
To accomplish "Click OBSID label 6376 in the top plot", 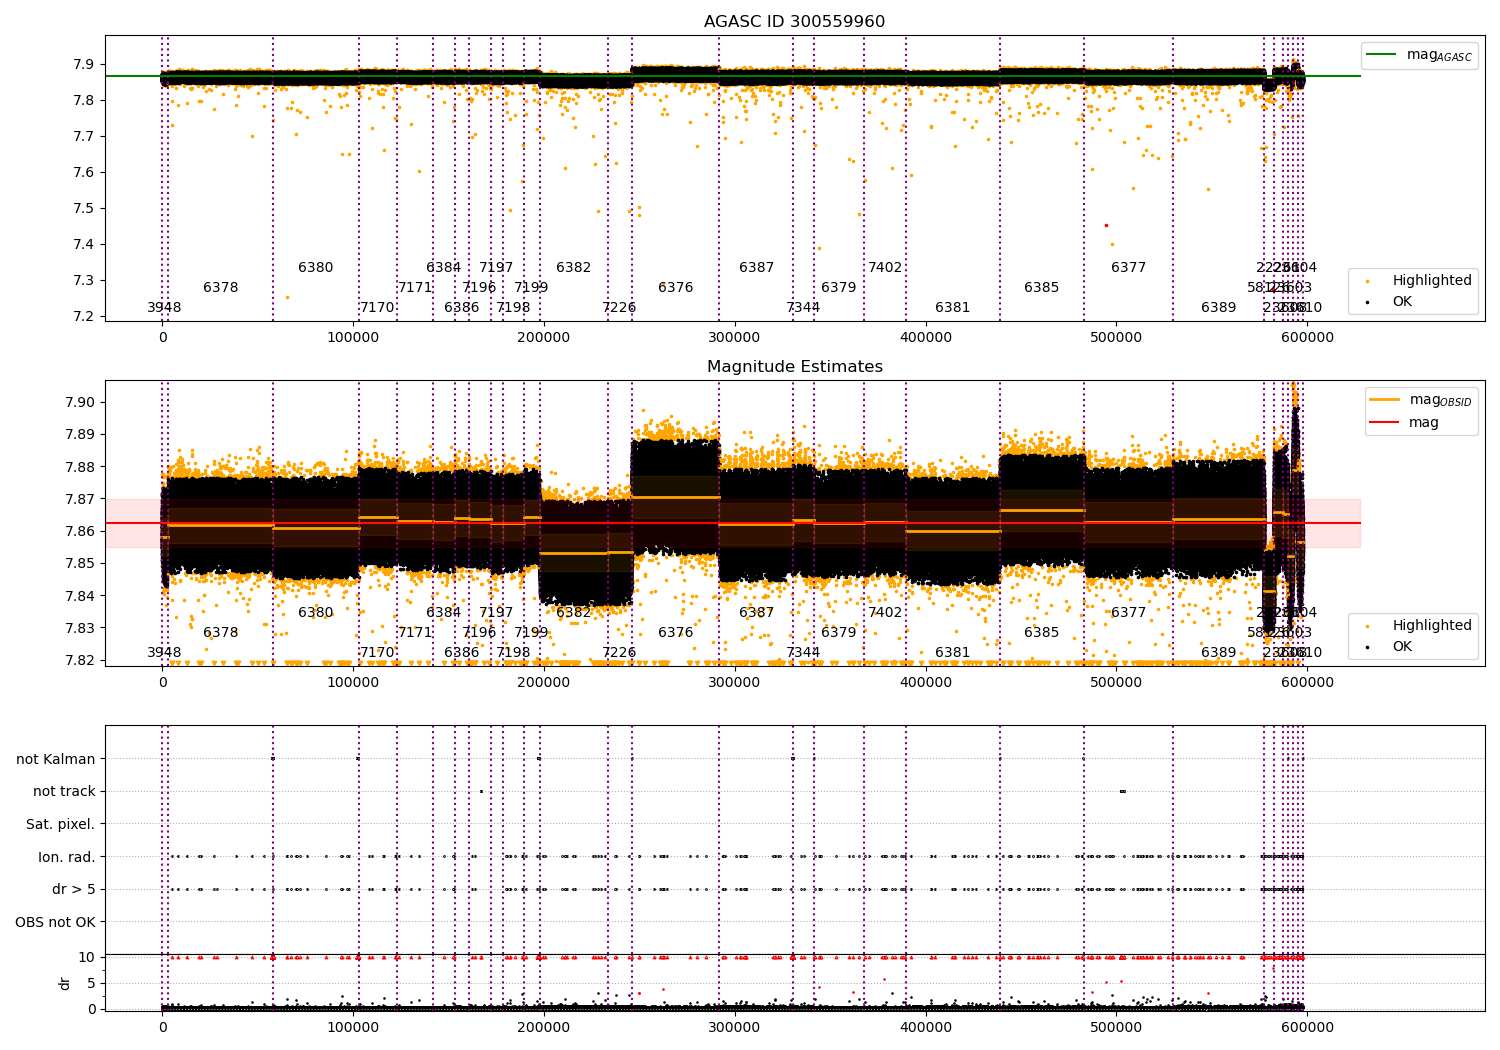I will (x=676, y=287).
